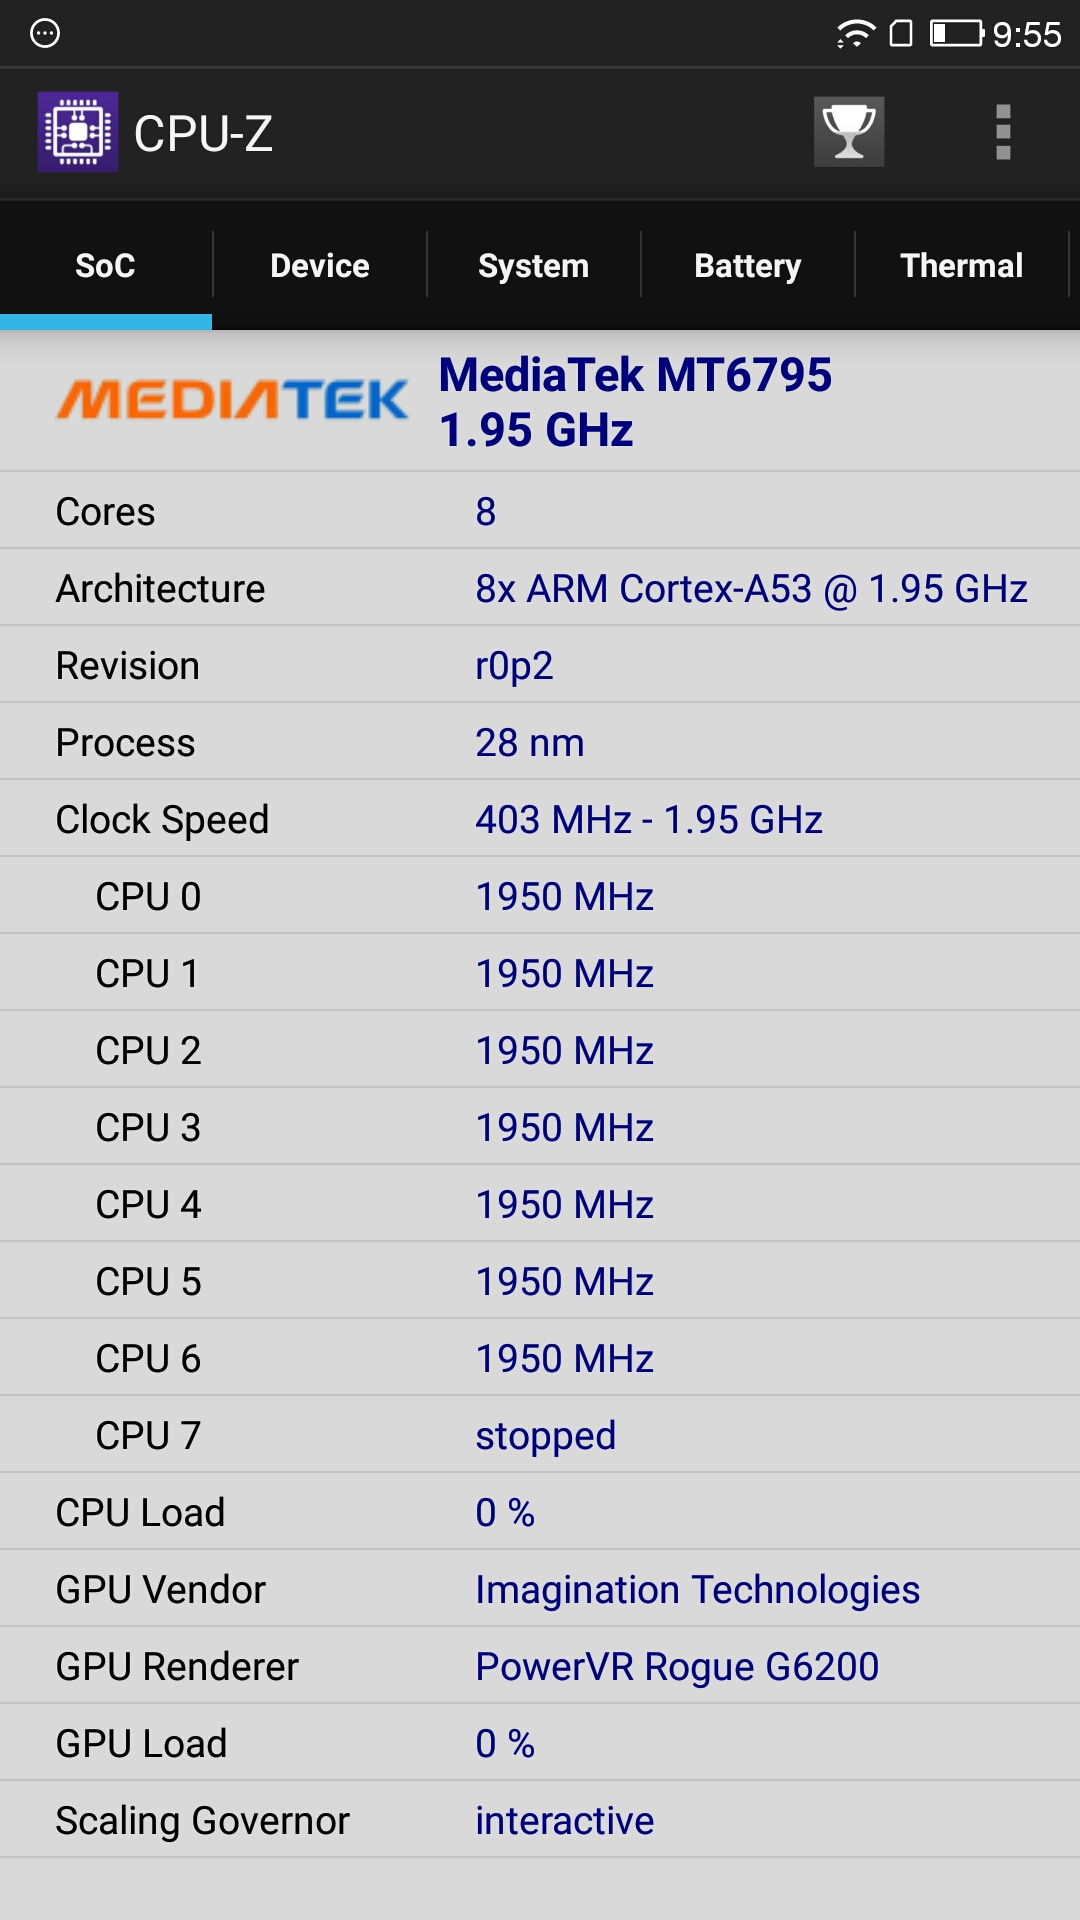Tap the CPU 7 stopped row

[x=540, y=1436]
